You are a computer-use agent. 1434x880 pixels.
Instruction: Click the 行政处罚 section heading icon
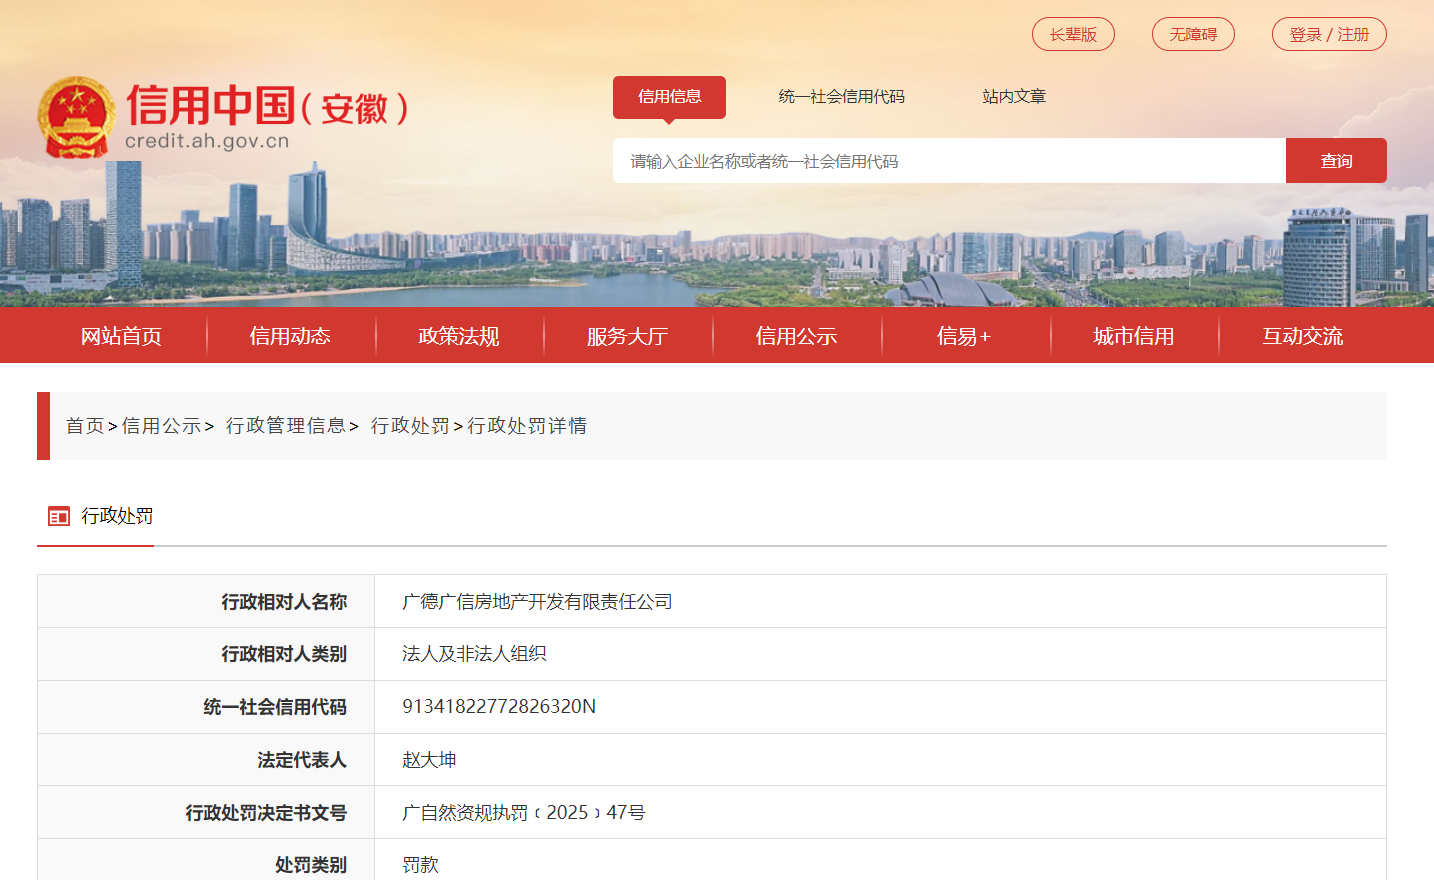(x=57, y=516)
